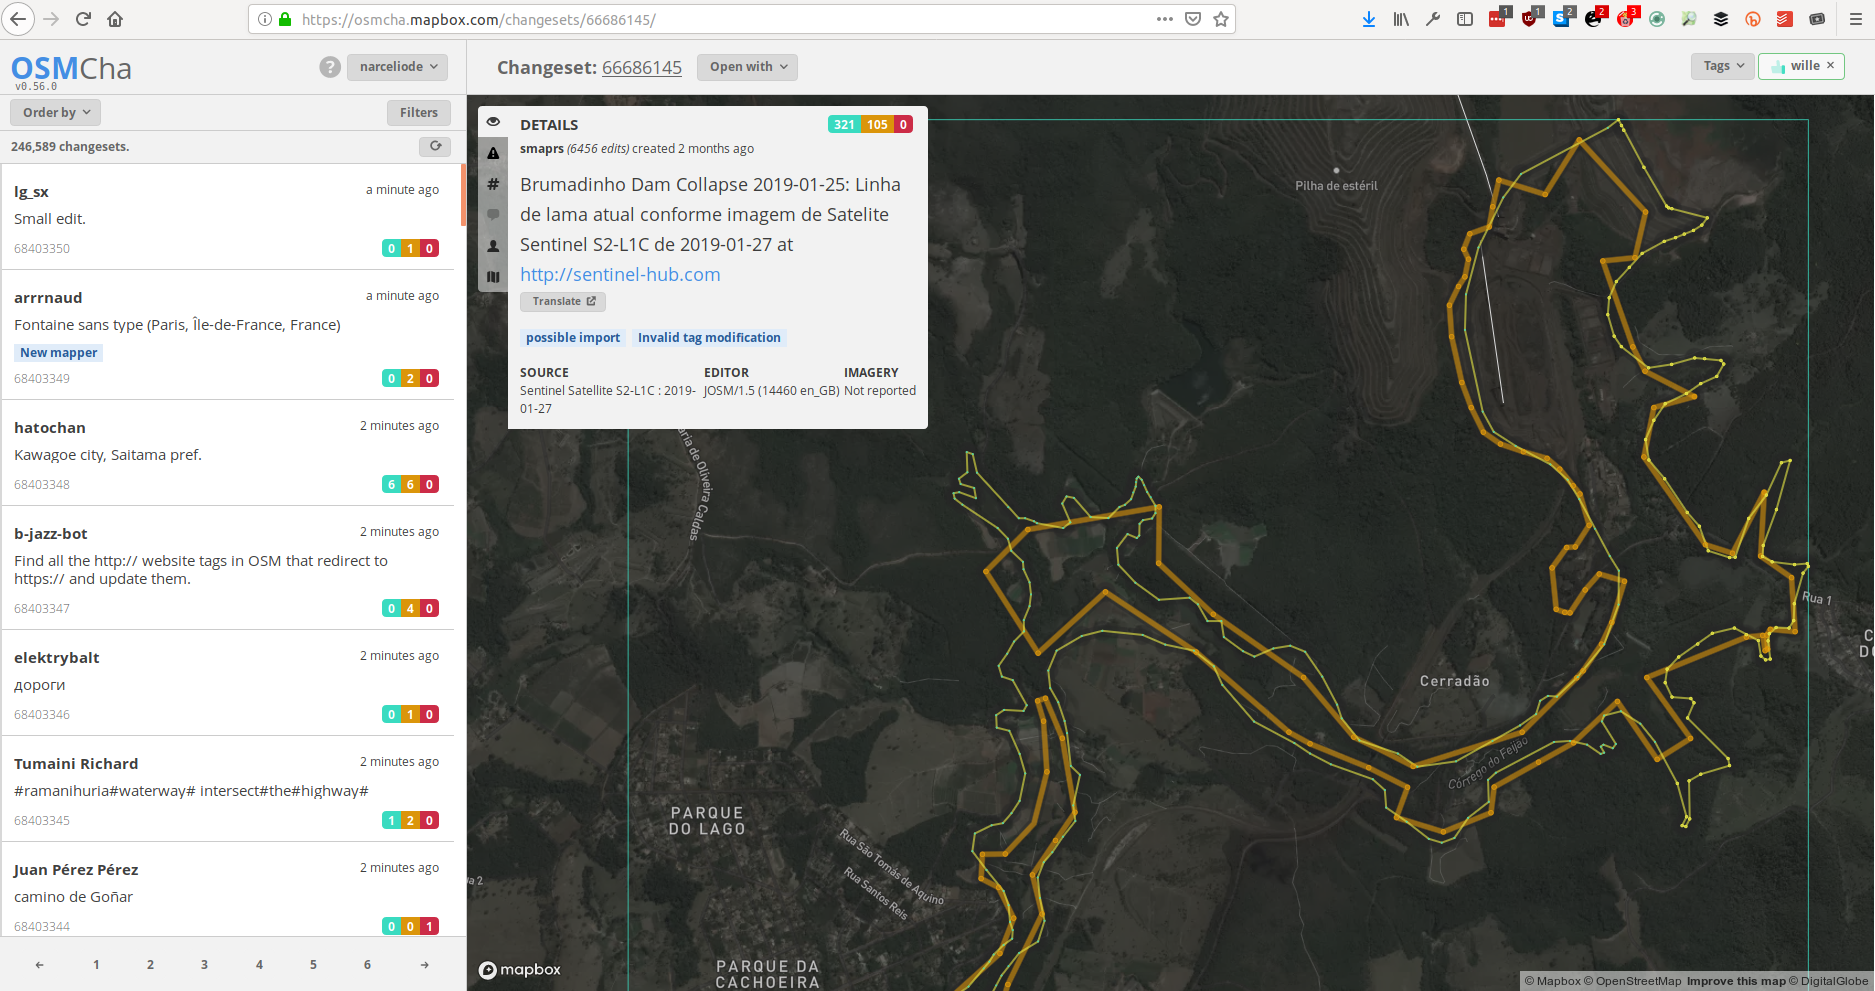Open the Library bookshelf icon
Viewport: 1875px width, 991px height.
(1401, 19)
